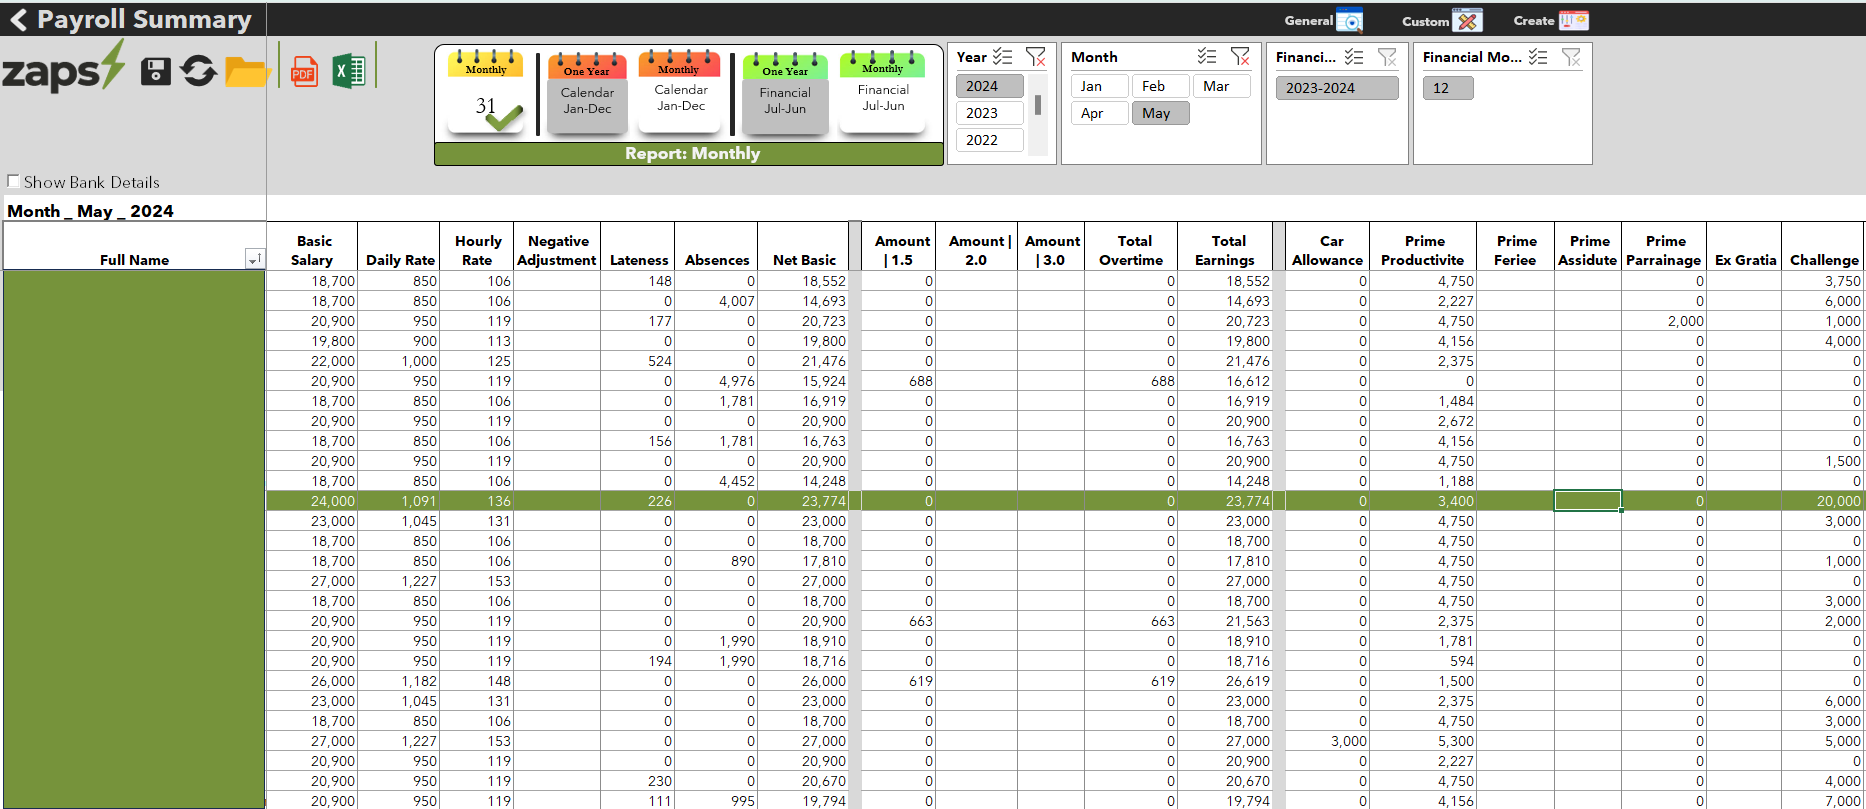1866x809 pixels.
Task: Select the One Year Calendar Jan-Dec report
Action: pyautogui.click(x=587, y=92)
